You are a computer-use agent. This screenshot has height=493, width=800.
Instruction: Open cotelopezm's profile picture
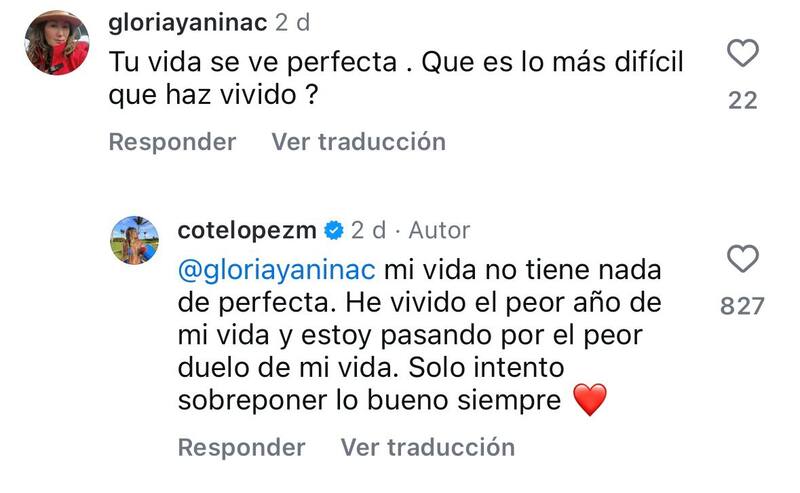(135, 240)
